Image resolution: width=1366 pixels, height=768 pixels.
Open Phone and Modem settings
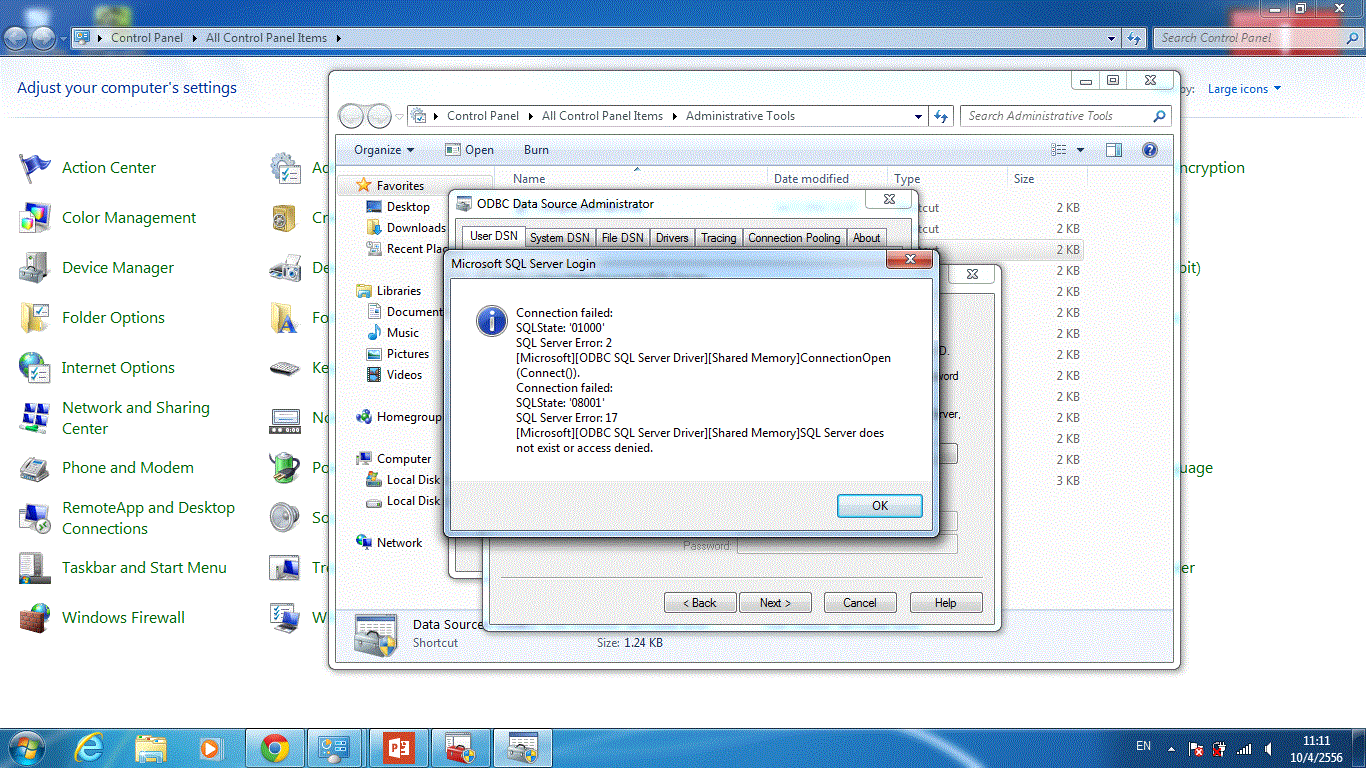coord(128,468)
